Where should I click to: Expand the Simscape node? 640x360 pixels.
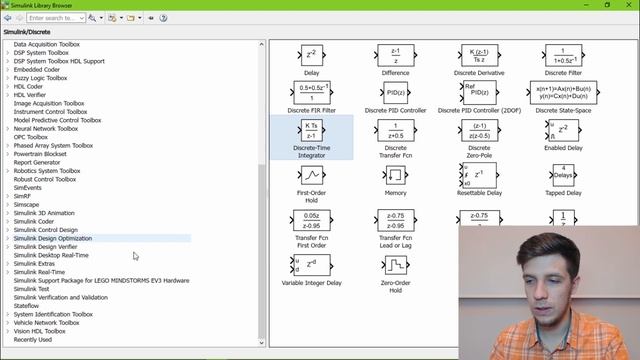point(7,204)
